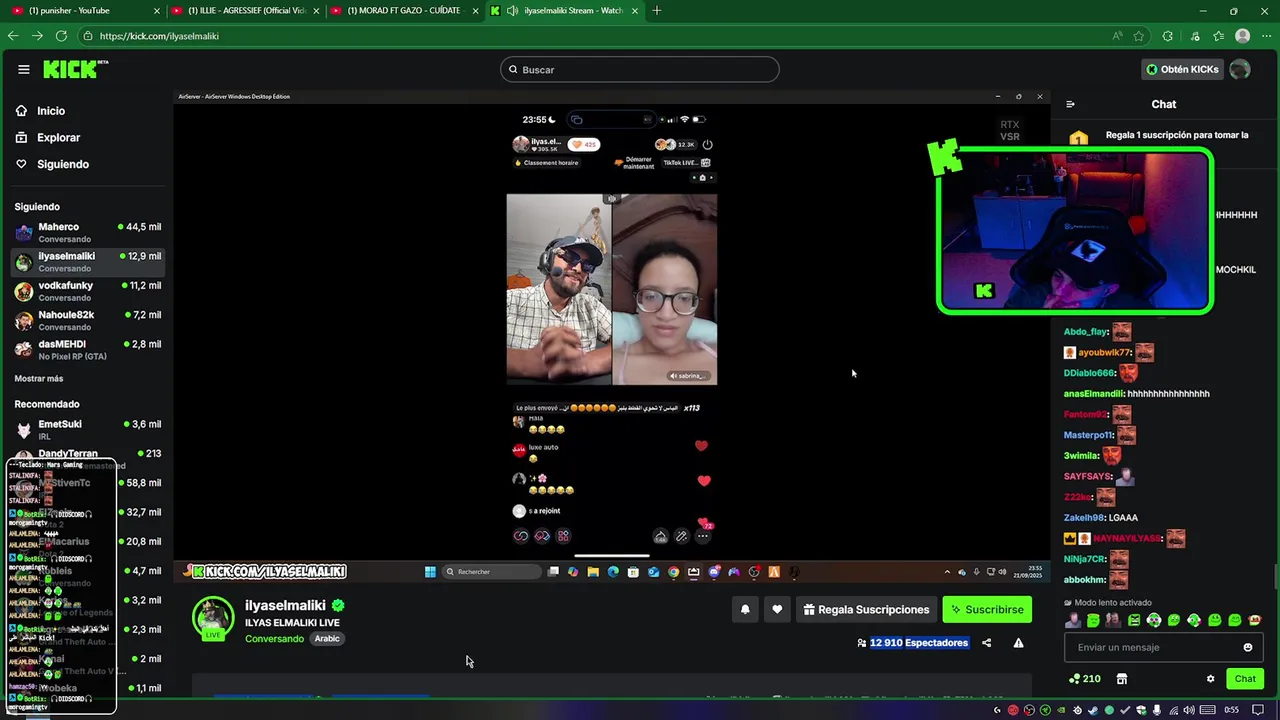
Task: Click the DDiablo666 username in chat
Action: click(x=1089, y=373)
